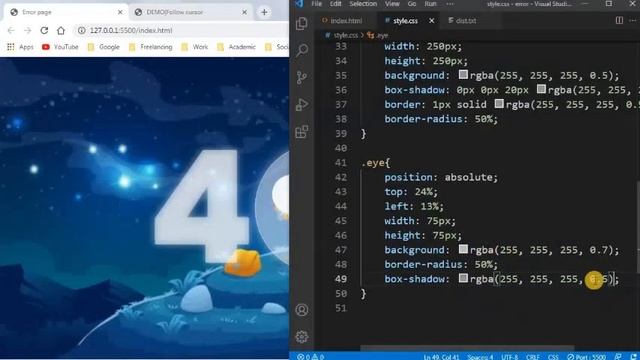Image resolution: width=640 pixels, height=360 pixels.
Task: Click the horizontal scrollbar in editor
Action: tap(467, 349)
